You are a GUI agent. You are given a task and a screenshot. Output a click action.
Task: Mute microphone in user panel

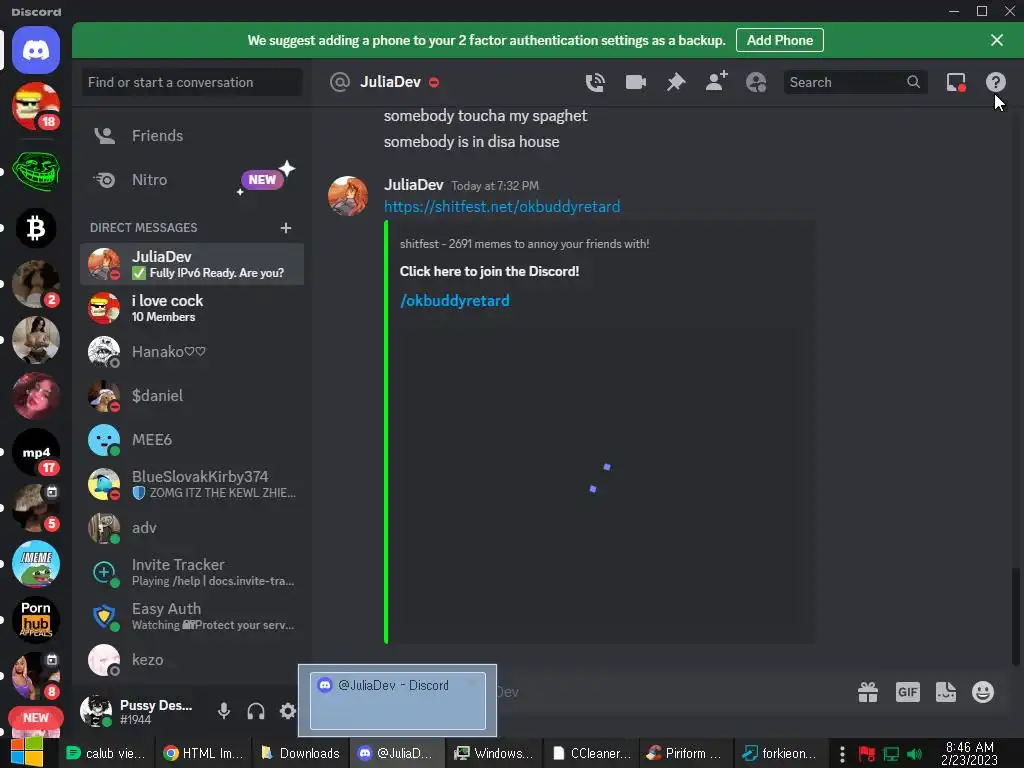pos(223,711)
